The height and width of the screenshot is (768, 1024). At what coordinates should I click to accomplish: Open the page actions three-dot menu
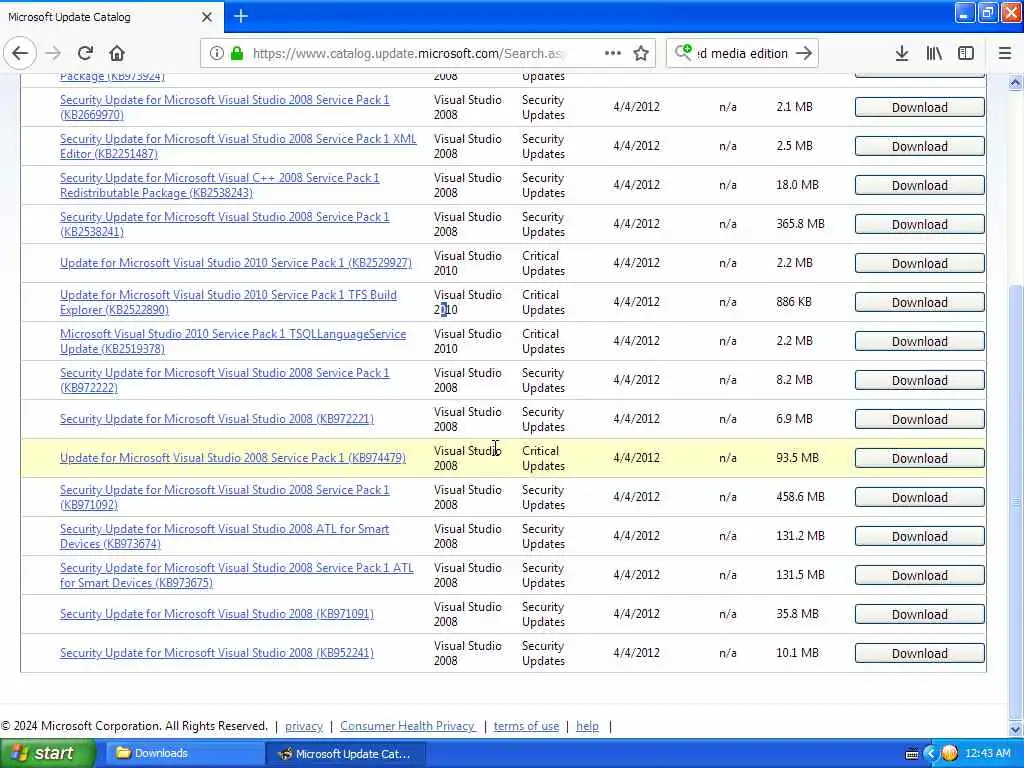pos(613,54)
